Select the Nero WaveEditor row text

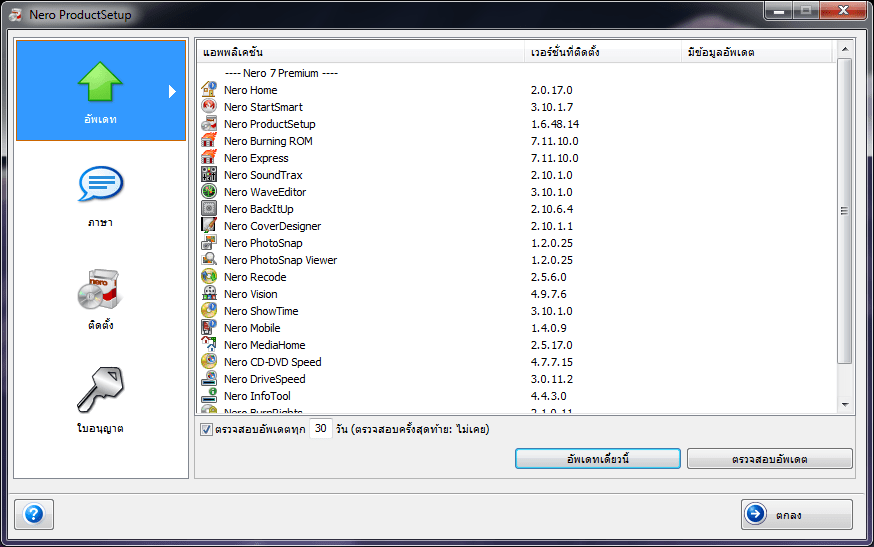pyautogui.click(x=265, y=192)
